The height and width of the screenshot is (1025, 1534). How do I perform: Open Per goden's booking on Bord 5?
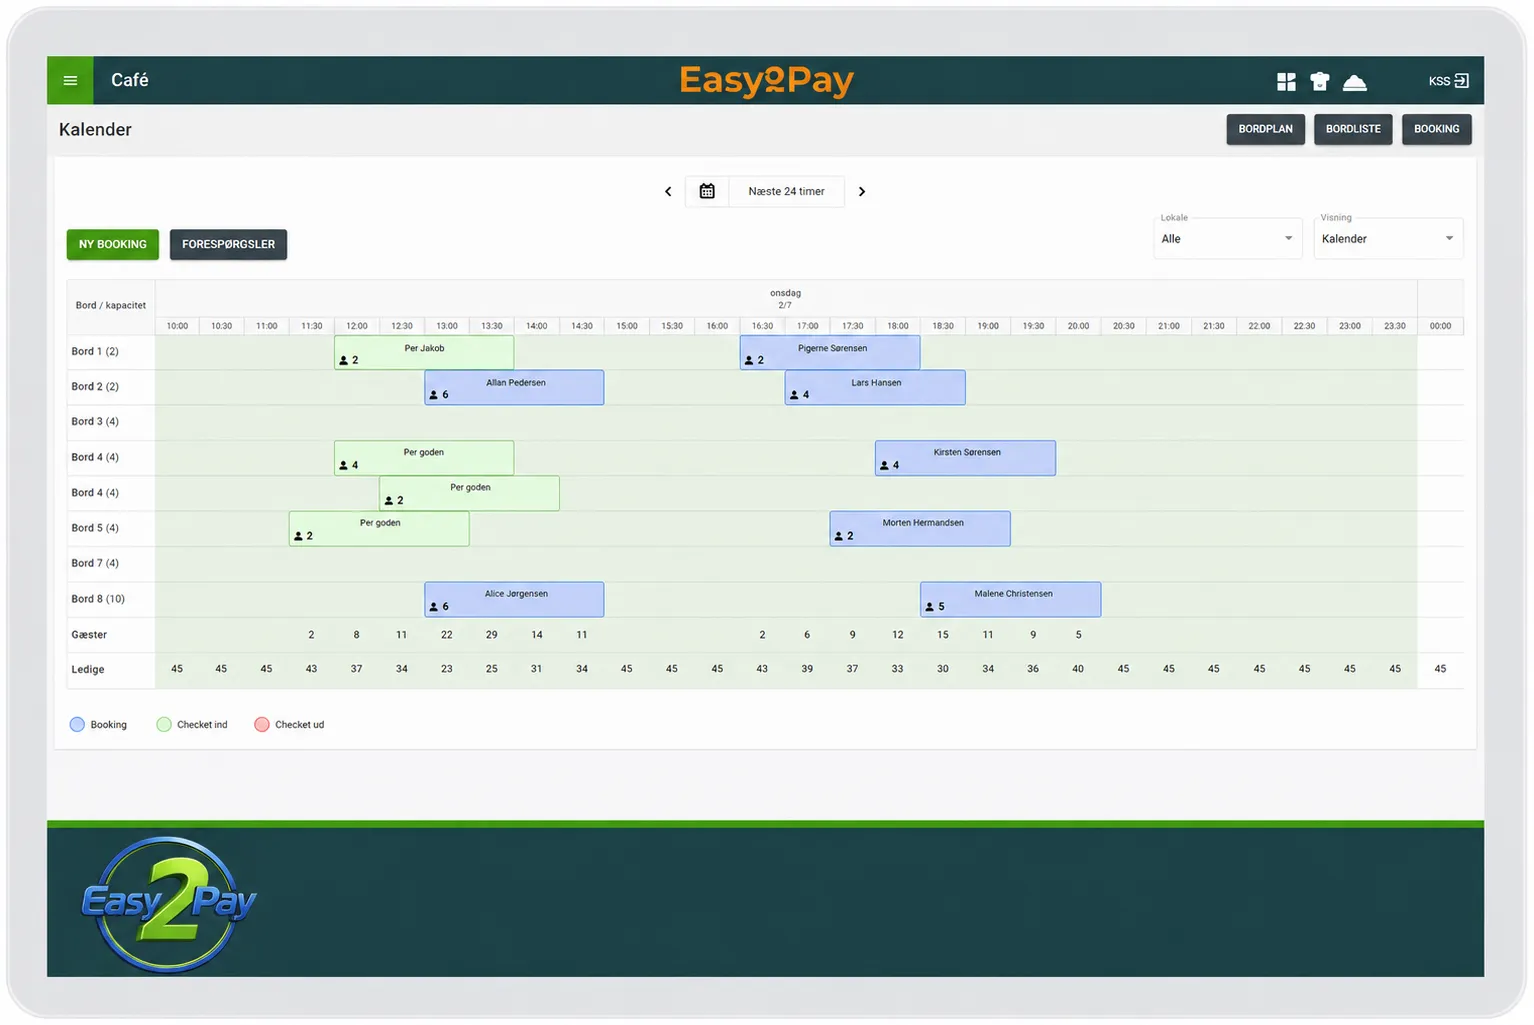[x=379, y=529]
